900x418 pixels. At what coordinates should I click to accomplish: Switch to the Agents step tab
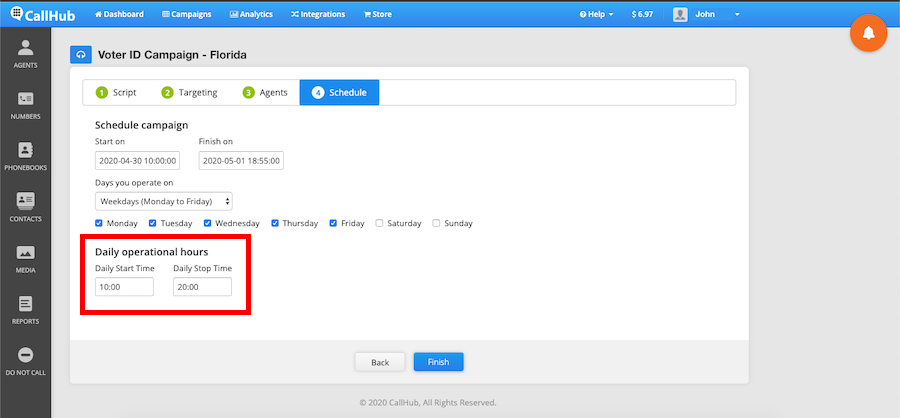tap(265, 92)
